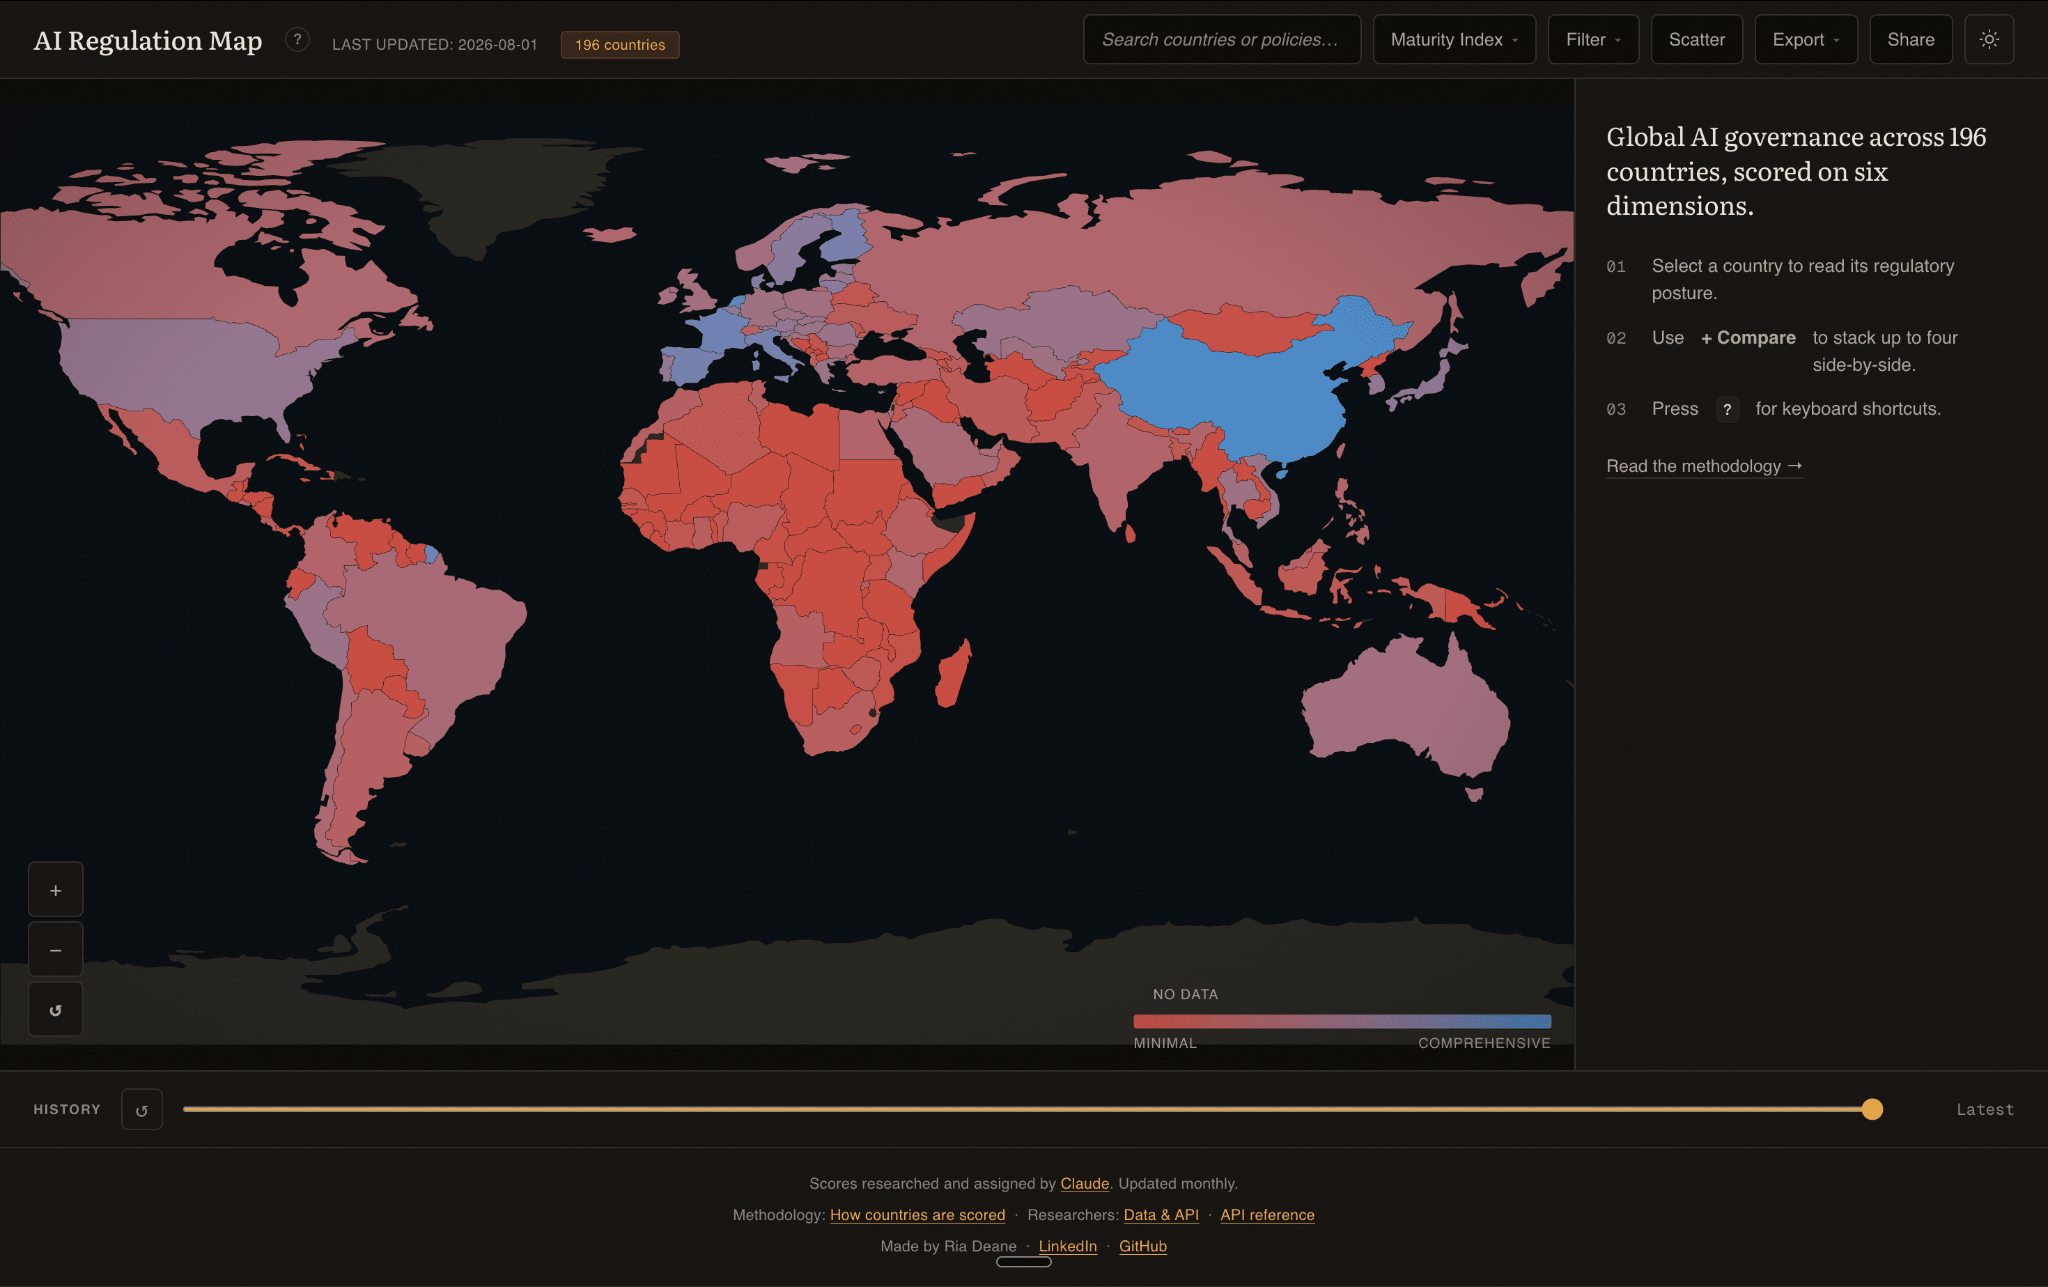
Task: Open the API reference link
Action: click(x=1267, y=1215)
